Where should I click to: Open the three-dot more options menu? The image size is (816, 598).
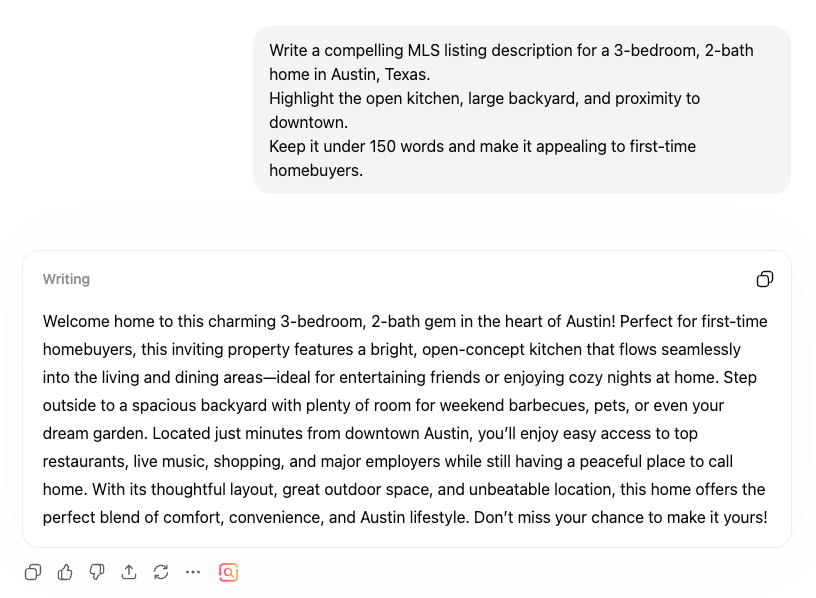(x=193, y=572)
